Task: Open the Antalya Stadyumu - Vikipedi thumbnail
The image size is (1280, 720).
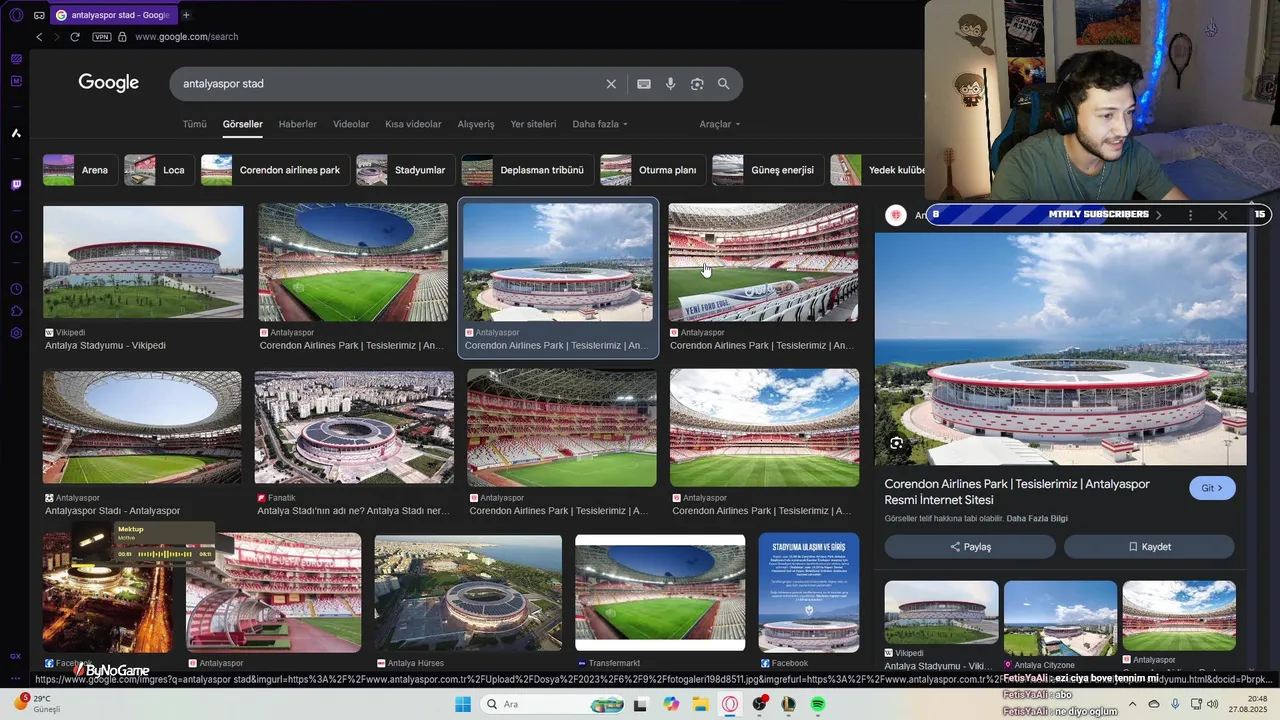Action: [143, 262]
